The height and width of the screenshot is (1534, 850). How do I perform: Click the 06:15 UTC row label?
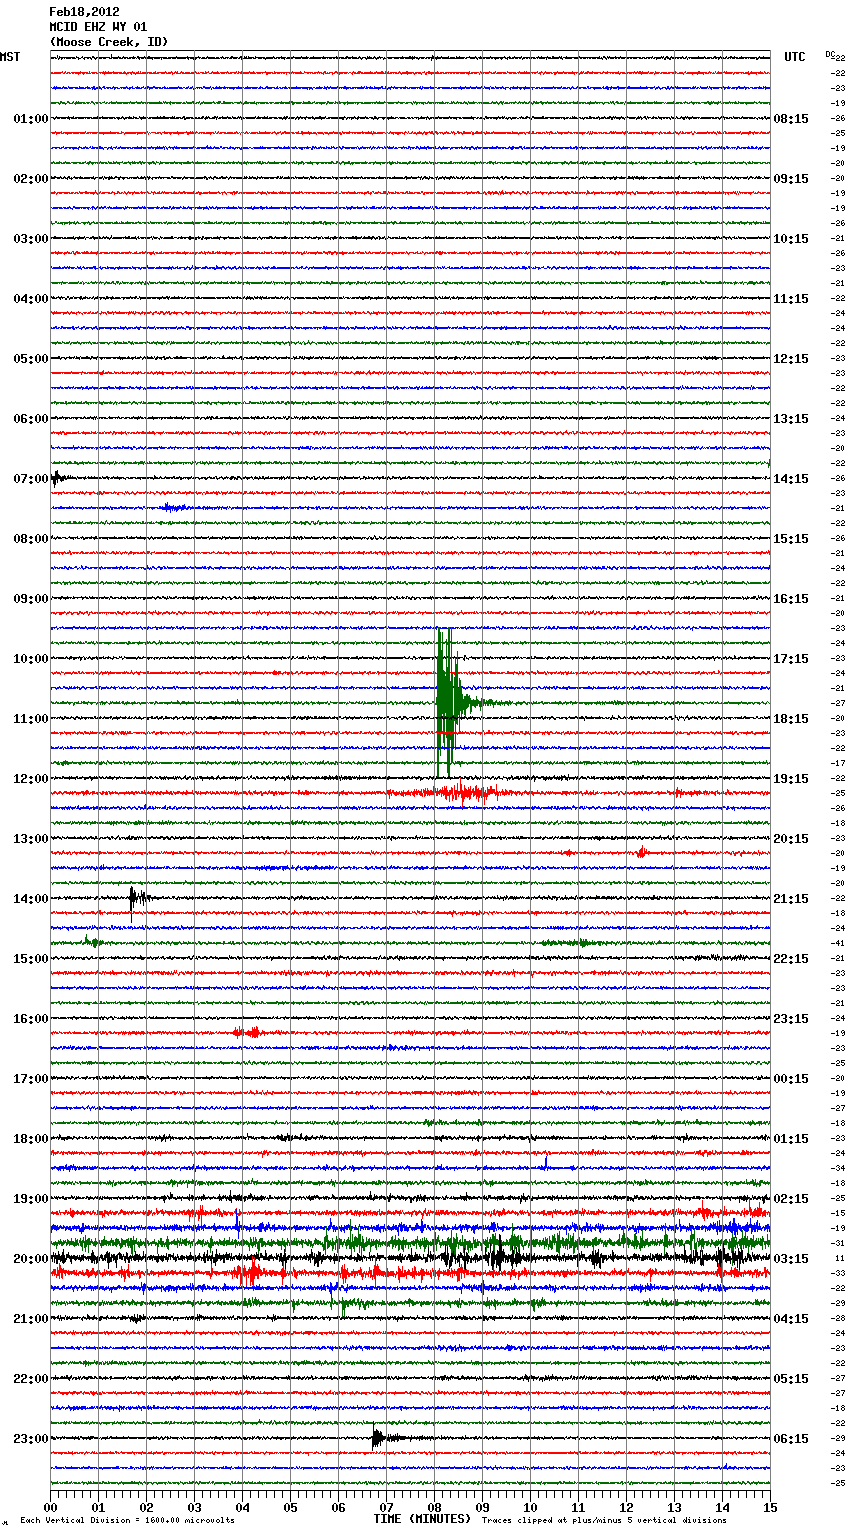pos(791,1439)
